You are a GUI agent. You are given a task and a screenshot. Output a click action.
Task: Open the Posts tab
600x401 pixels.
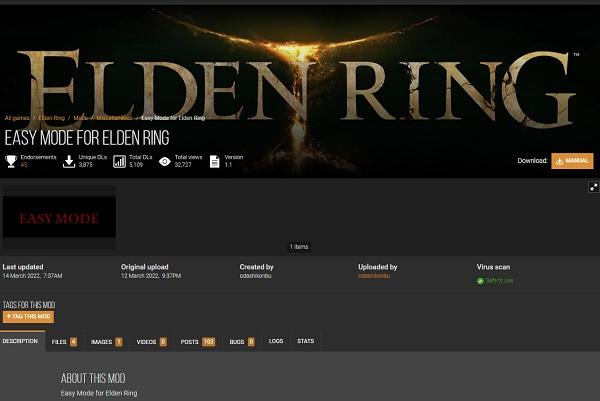tap(197, 341)
